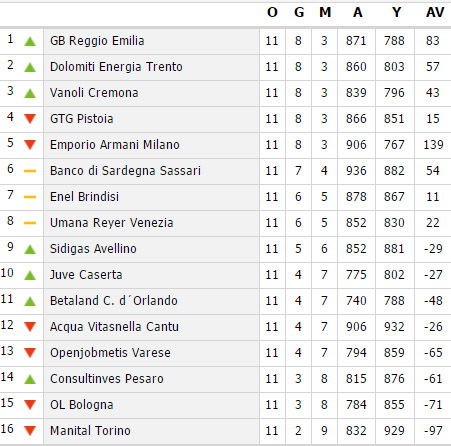The height and width of the screenshot is (446, 451).
Task: Click red down arrow beside Manital Torino
Action: [30, 431]
